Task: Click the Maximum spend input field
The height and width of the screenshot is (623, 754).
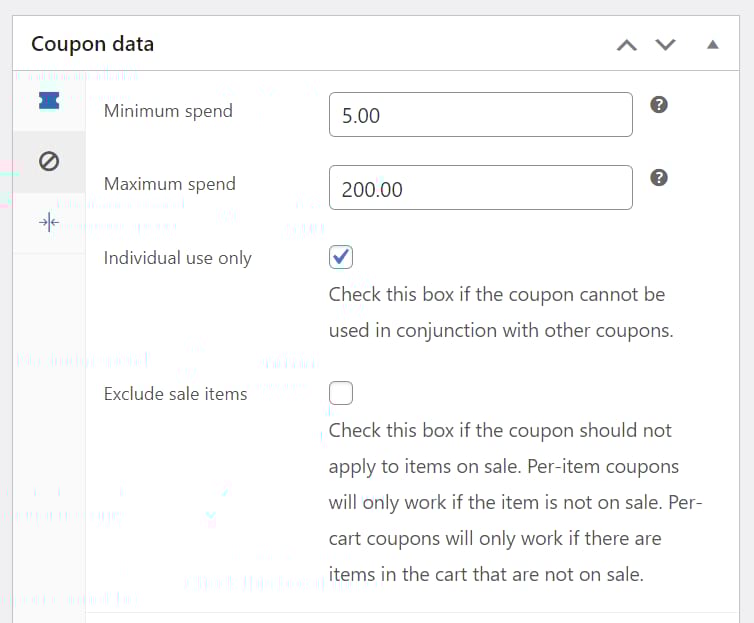Action: tap(481, 187)
